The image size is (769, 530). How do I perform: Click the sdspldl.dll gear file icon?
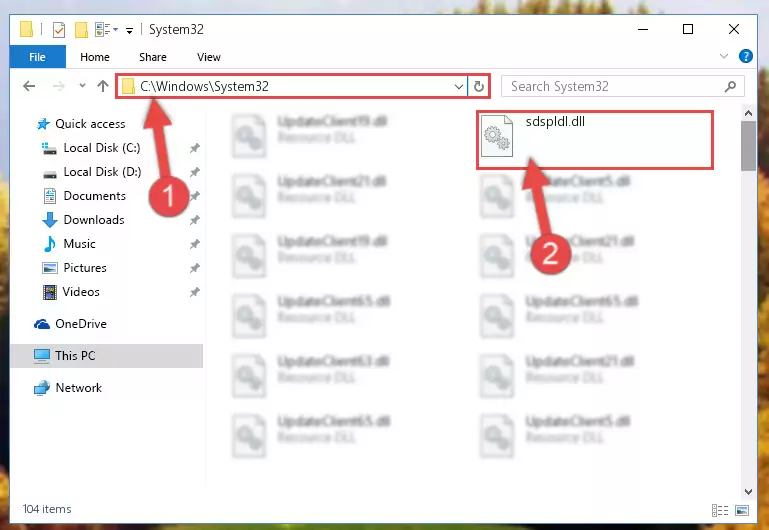[x=496, y=136]
